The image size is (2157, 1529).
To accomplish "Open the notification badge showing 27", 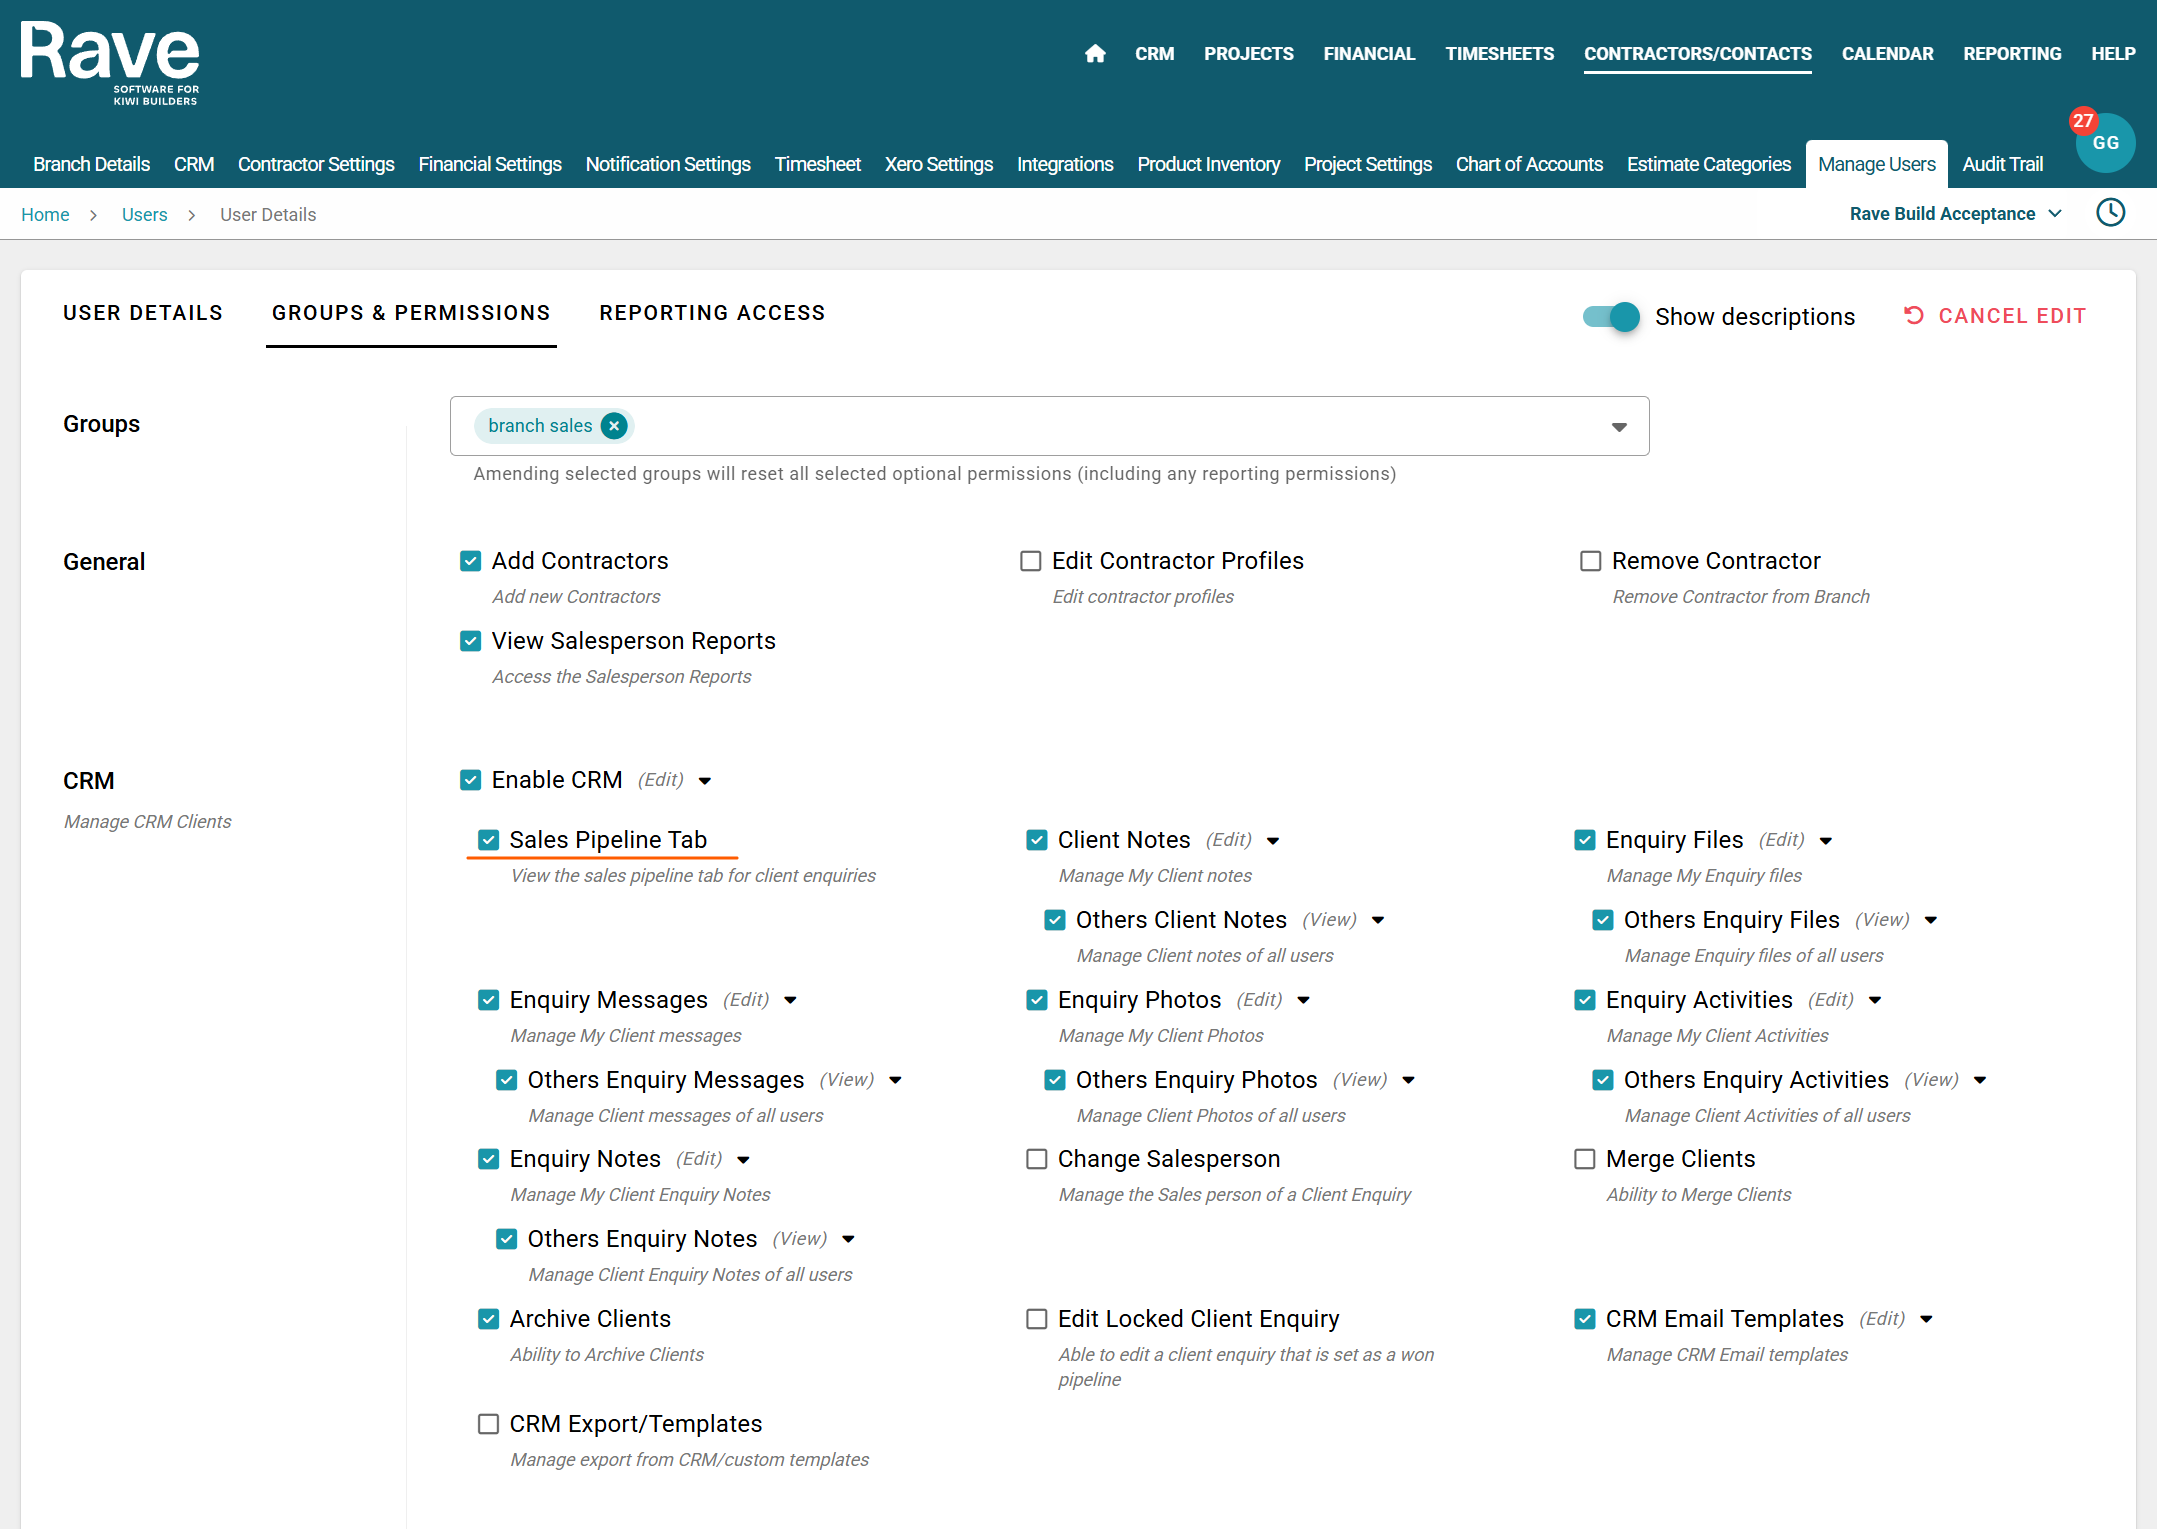I will click(2082, 121).
